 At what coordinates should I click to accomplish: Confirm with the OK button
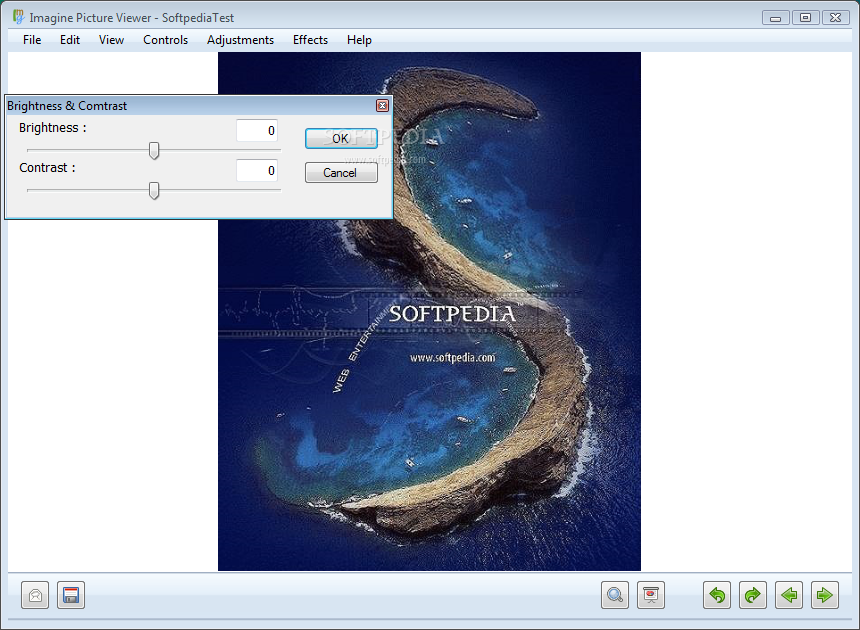[341, 138]
